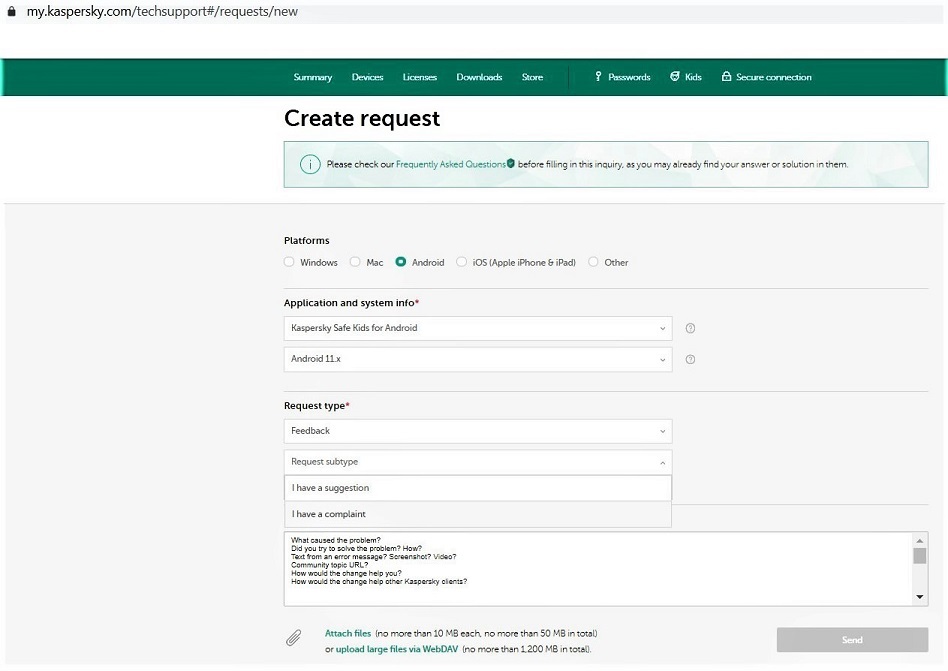
Task: Click the paperclip attach icon
Action: point(294,639)
